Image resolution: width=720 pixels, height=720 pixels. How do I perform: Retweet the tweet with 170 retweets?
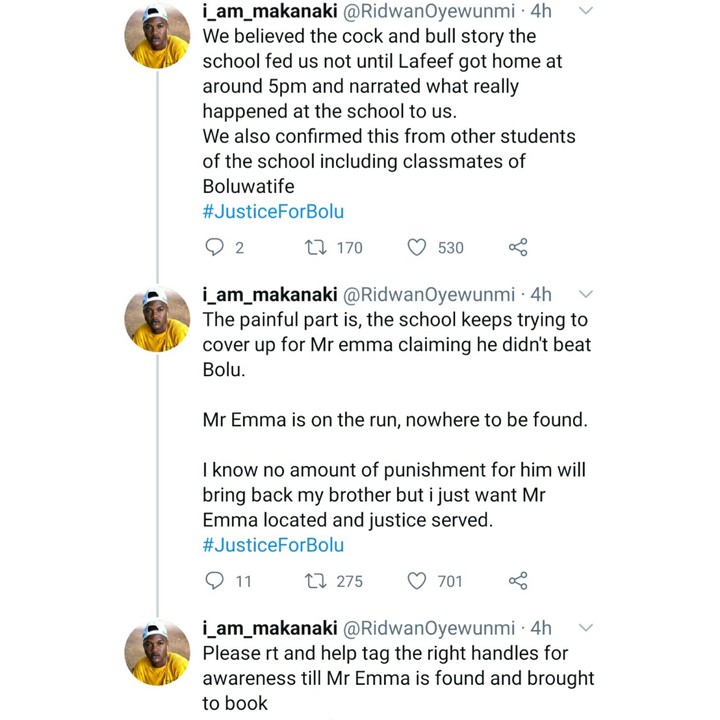[316, 248]
